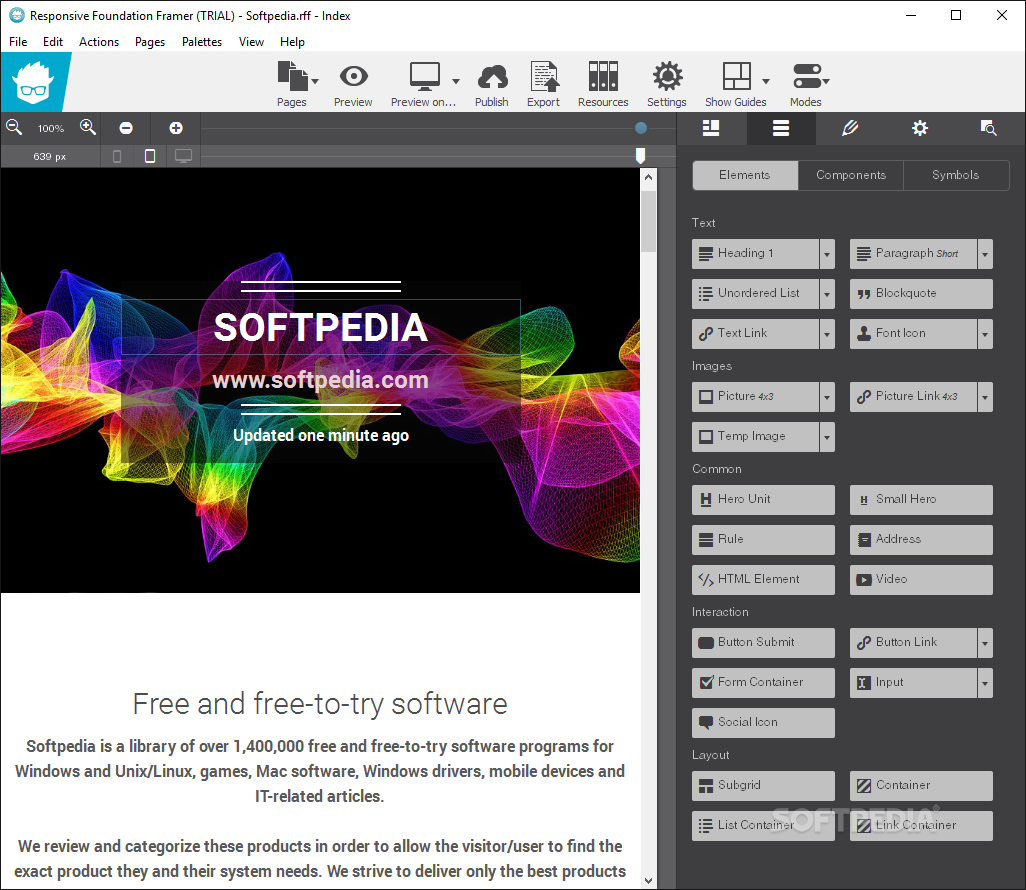Add a Social Icon element
Image resolution: width=1026 pixels, height=890 pixels.
coord(763,722)
